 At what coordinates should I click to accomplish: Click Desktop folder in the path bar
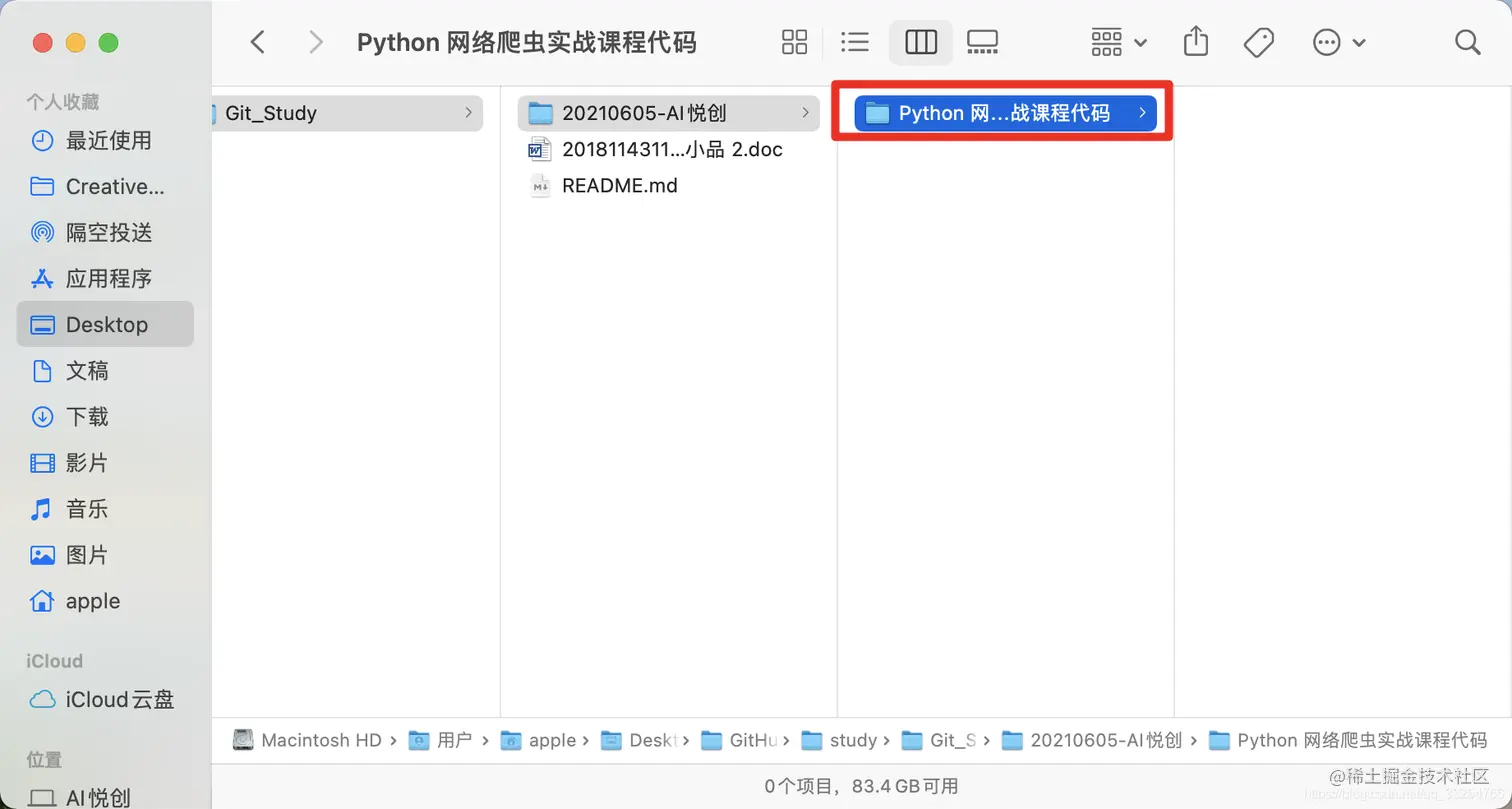640,740
